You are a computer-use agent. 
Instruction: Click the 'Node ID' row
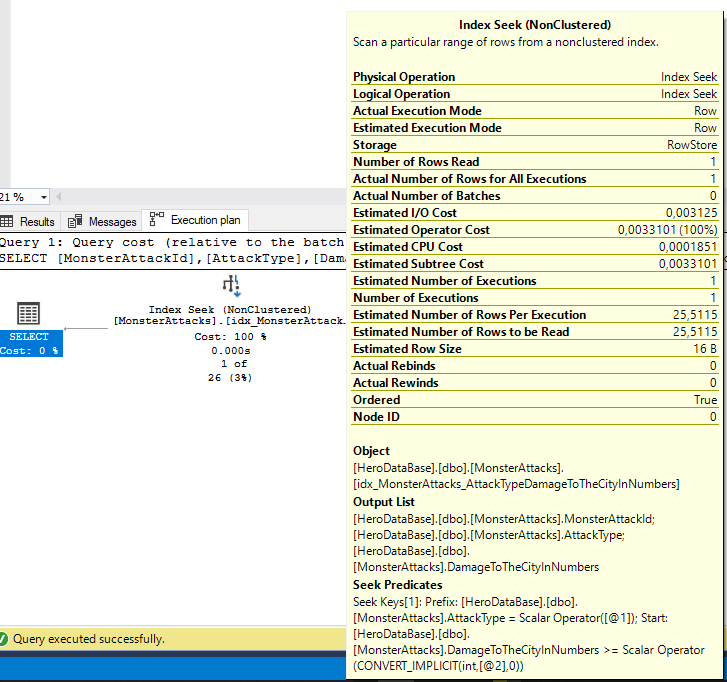coord(535,417)
